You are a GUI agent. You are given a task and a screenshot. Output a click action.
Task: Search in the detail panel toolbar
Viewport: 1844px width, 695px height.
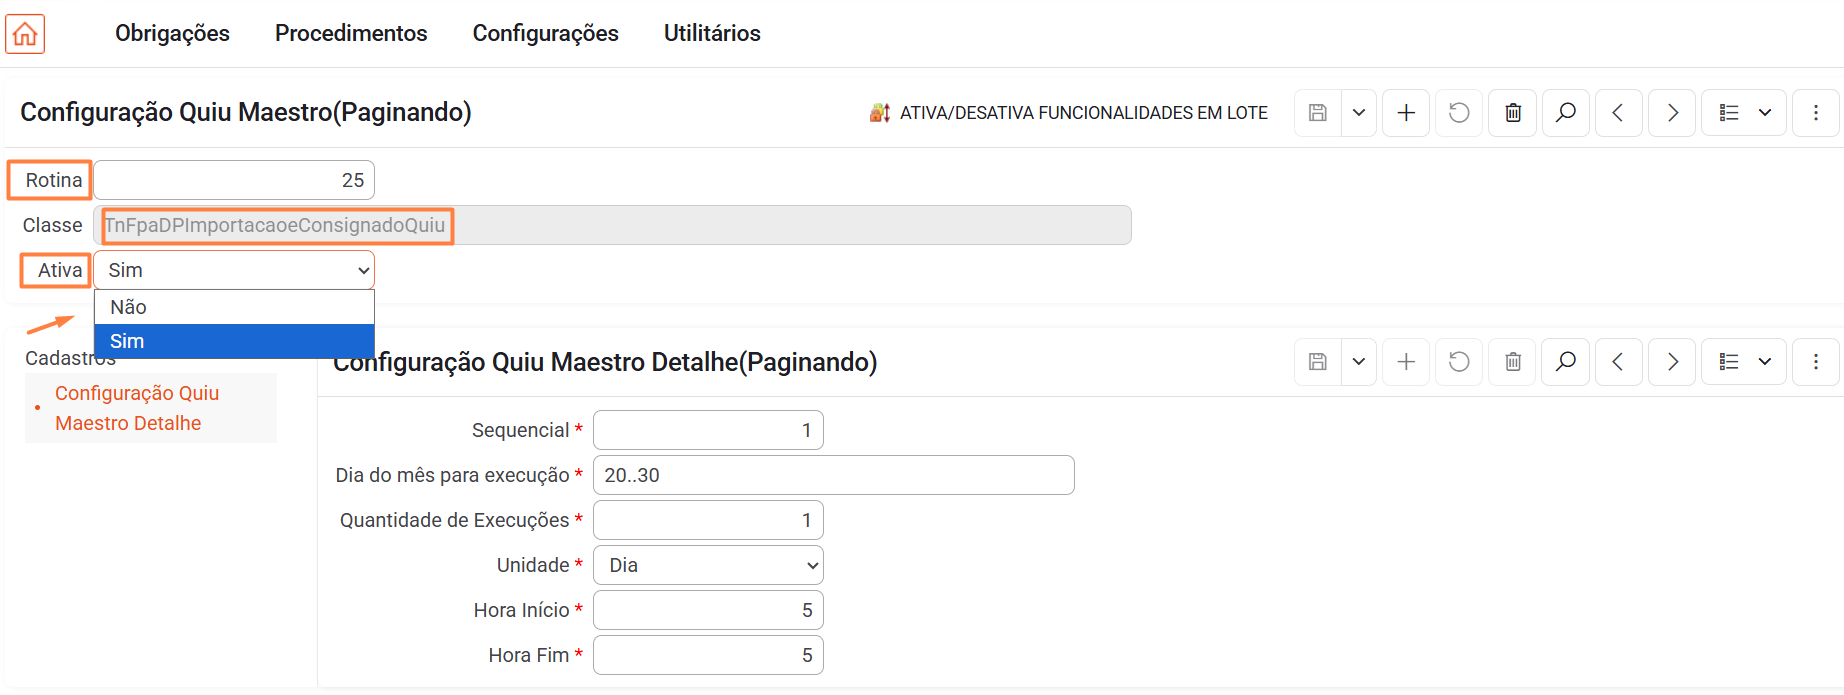click(1566, 362)
